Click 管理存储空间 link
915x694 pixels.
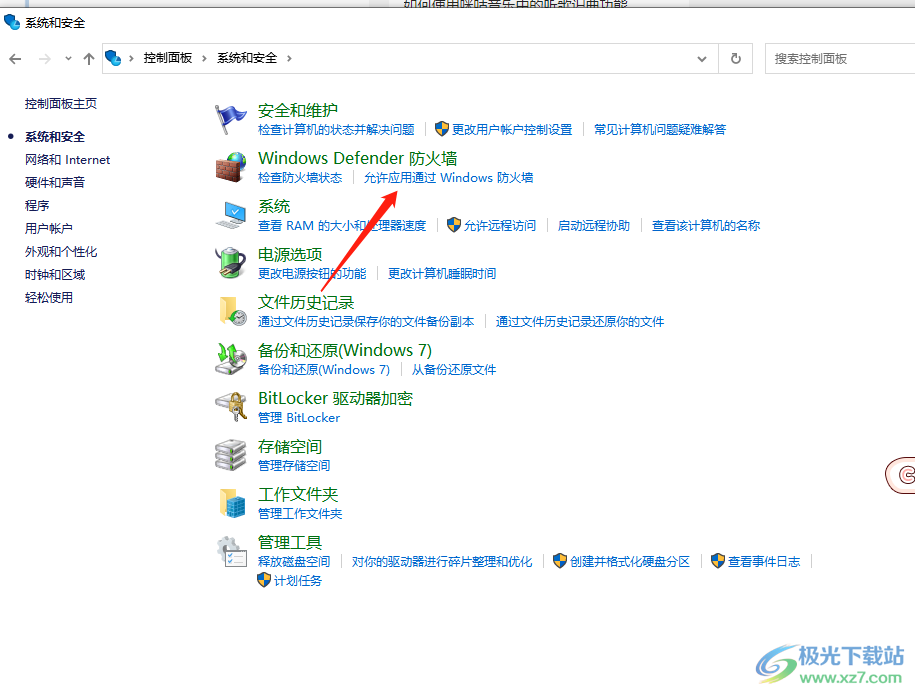(294, 465)
